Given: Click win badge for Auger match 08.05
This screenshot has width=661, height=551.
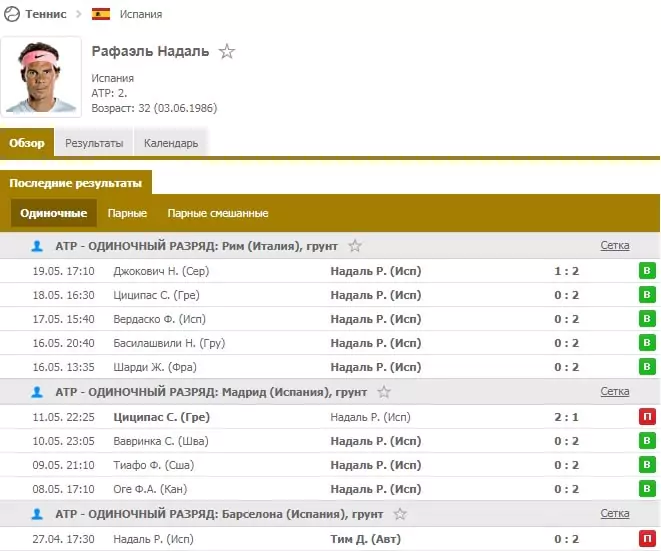Looking at the screenshot, I should point(647,489).
